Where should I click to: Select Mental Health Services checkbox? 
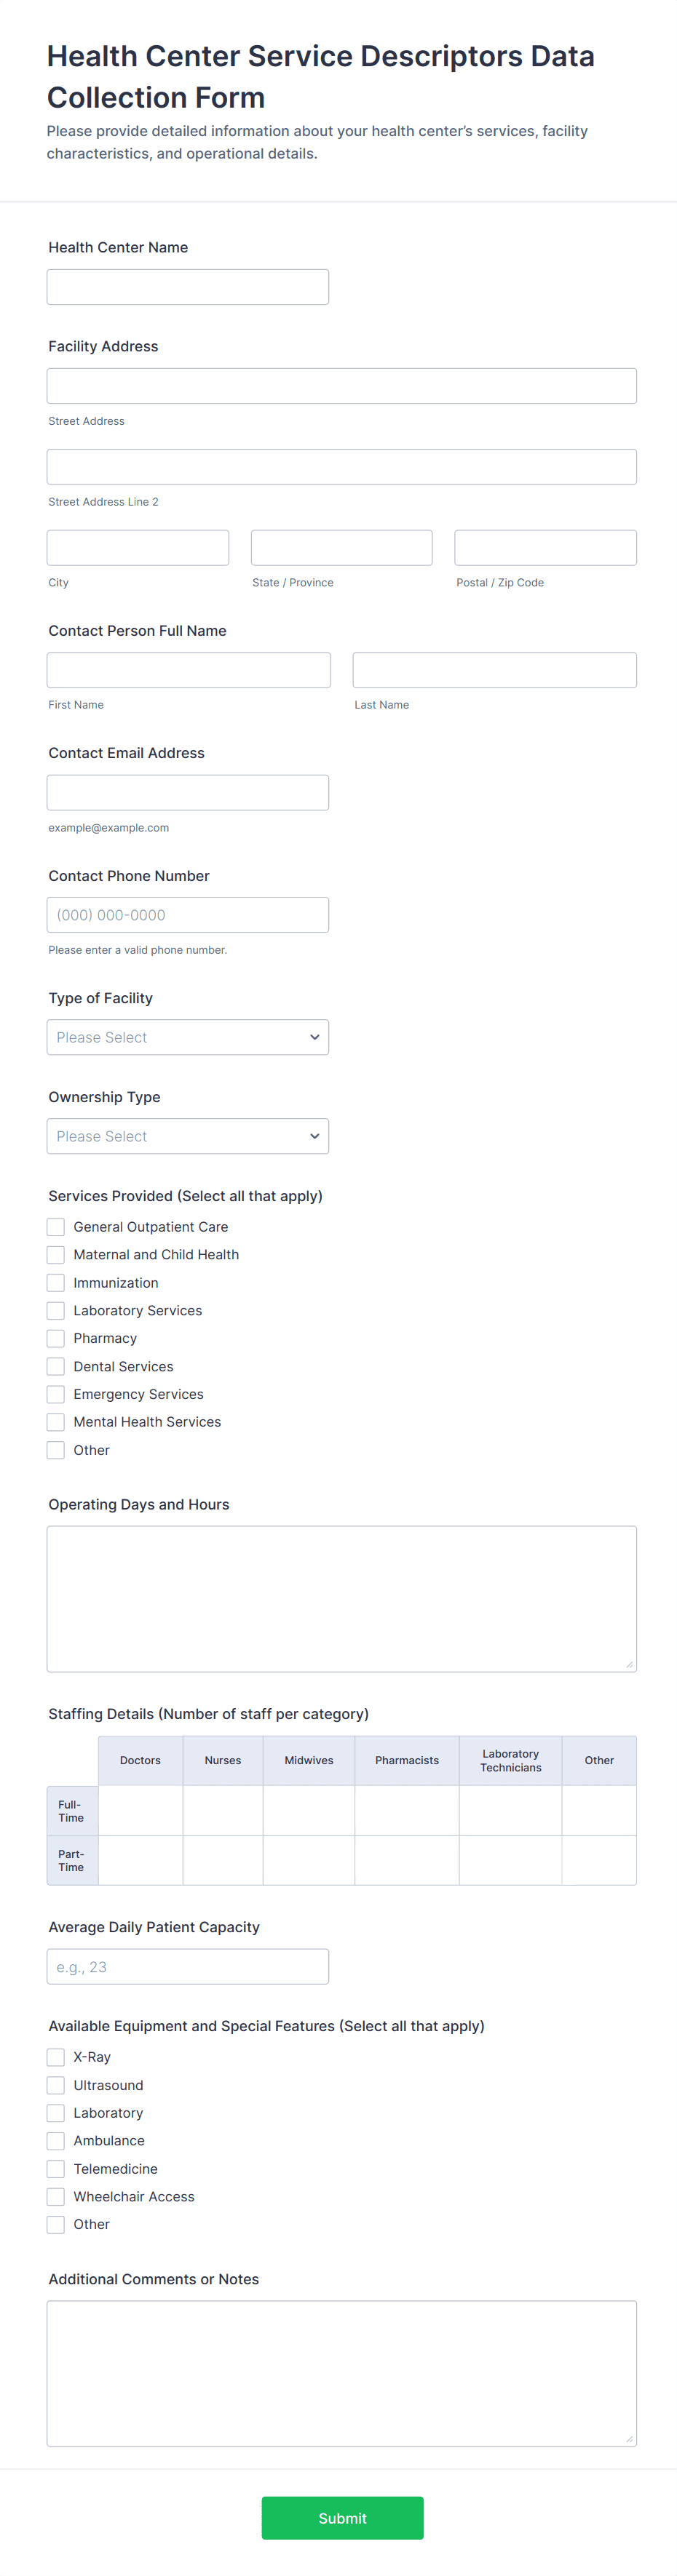point(56,1422)
